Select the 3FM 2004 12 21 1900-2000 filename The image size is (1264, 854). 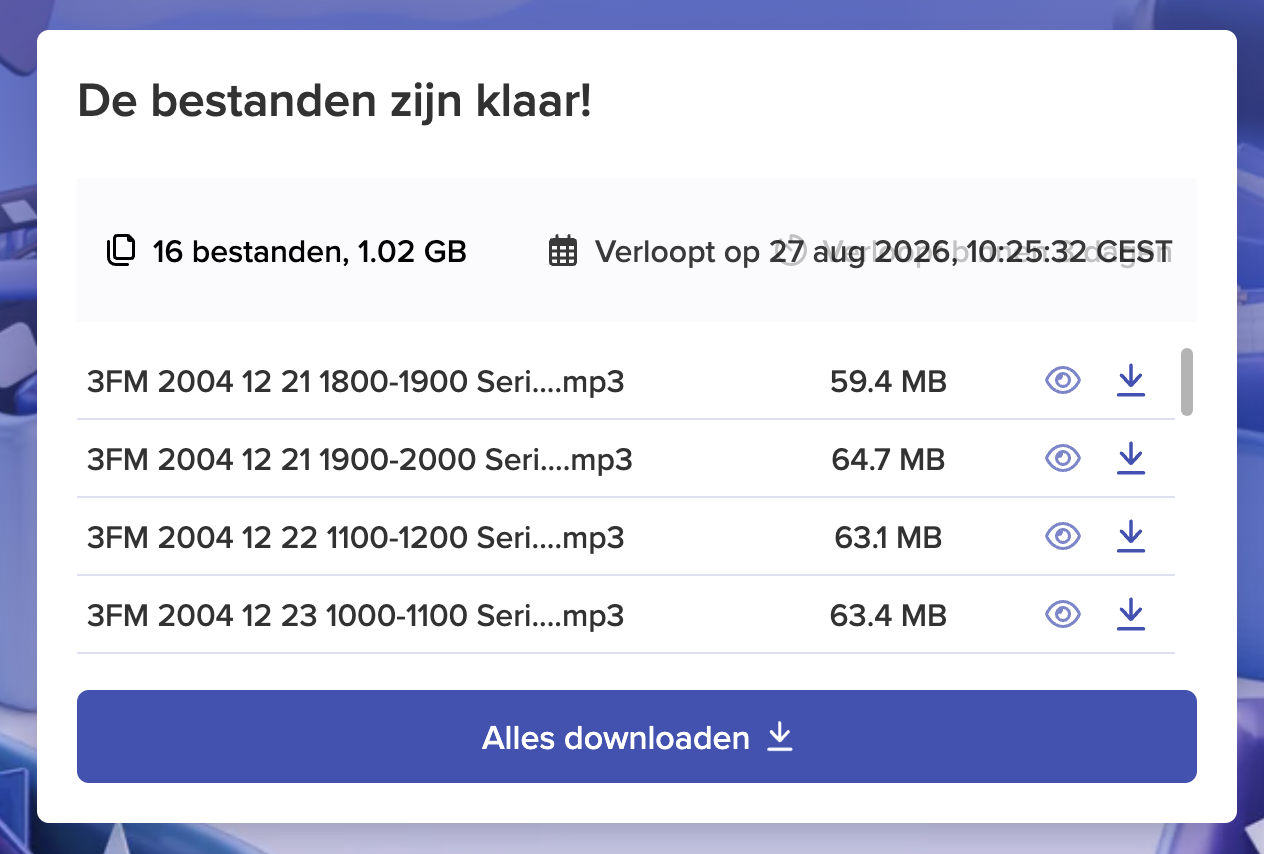360,459
